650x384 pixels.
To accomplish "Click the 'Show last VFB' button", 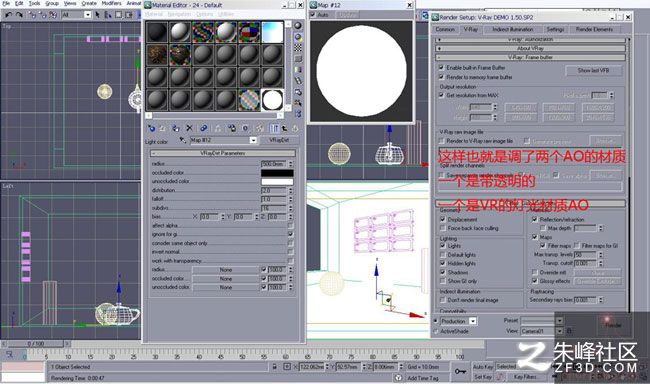I will coord(594,70).
